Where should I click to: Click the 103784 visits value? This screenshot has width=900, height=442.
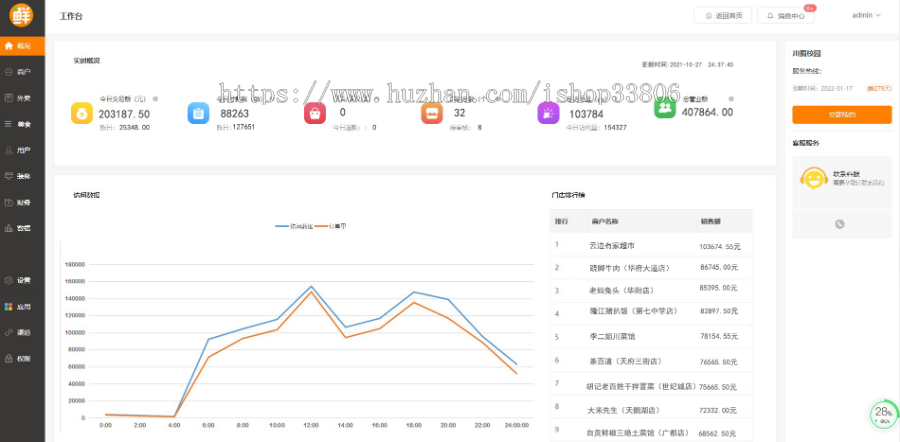pyautogui.click(x=586, y=114)
